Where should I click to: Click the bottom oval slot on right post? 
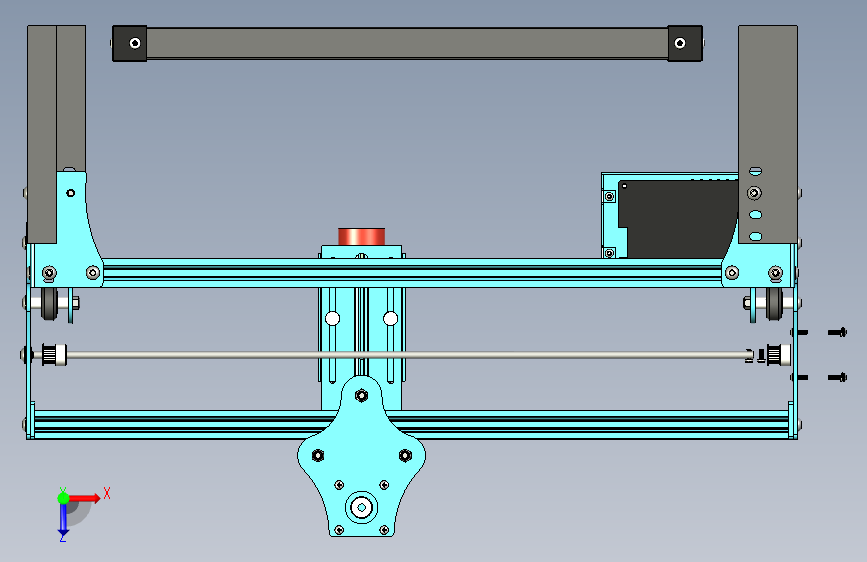point(755,236)
